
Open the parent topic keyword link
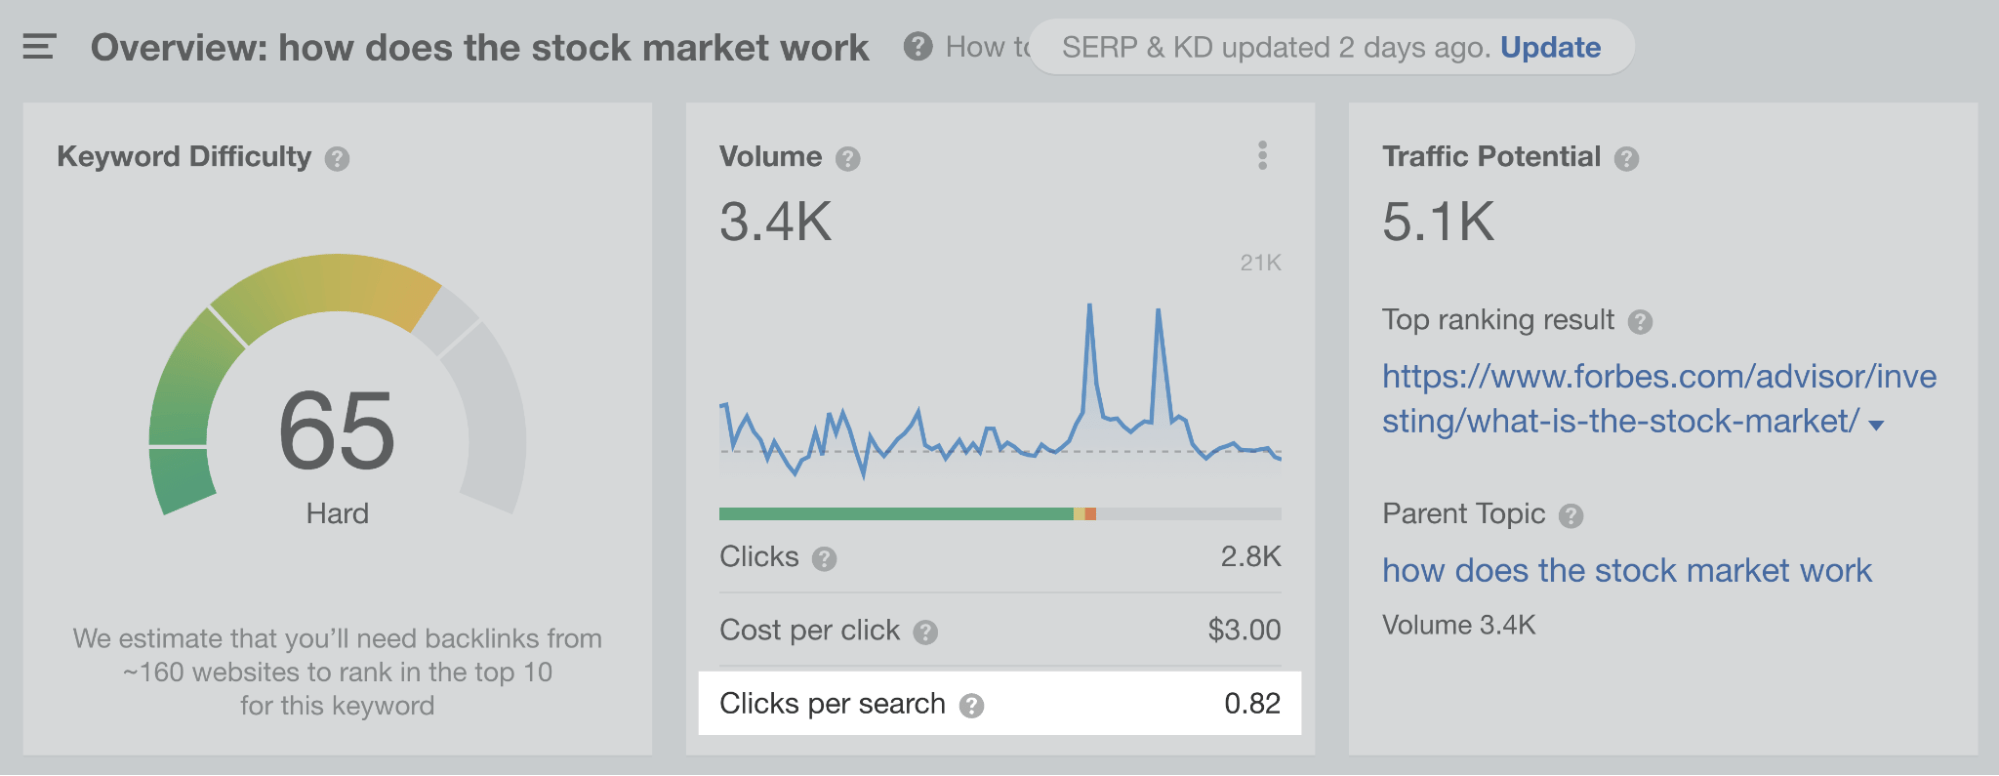(1627, 570)
